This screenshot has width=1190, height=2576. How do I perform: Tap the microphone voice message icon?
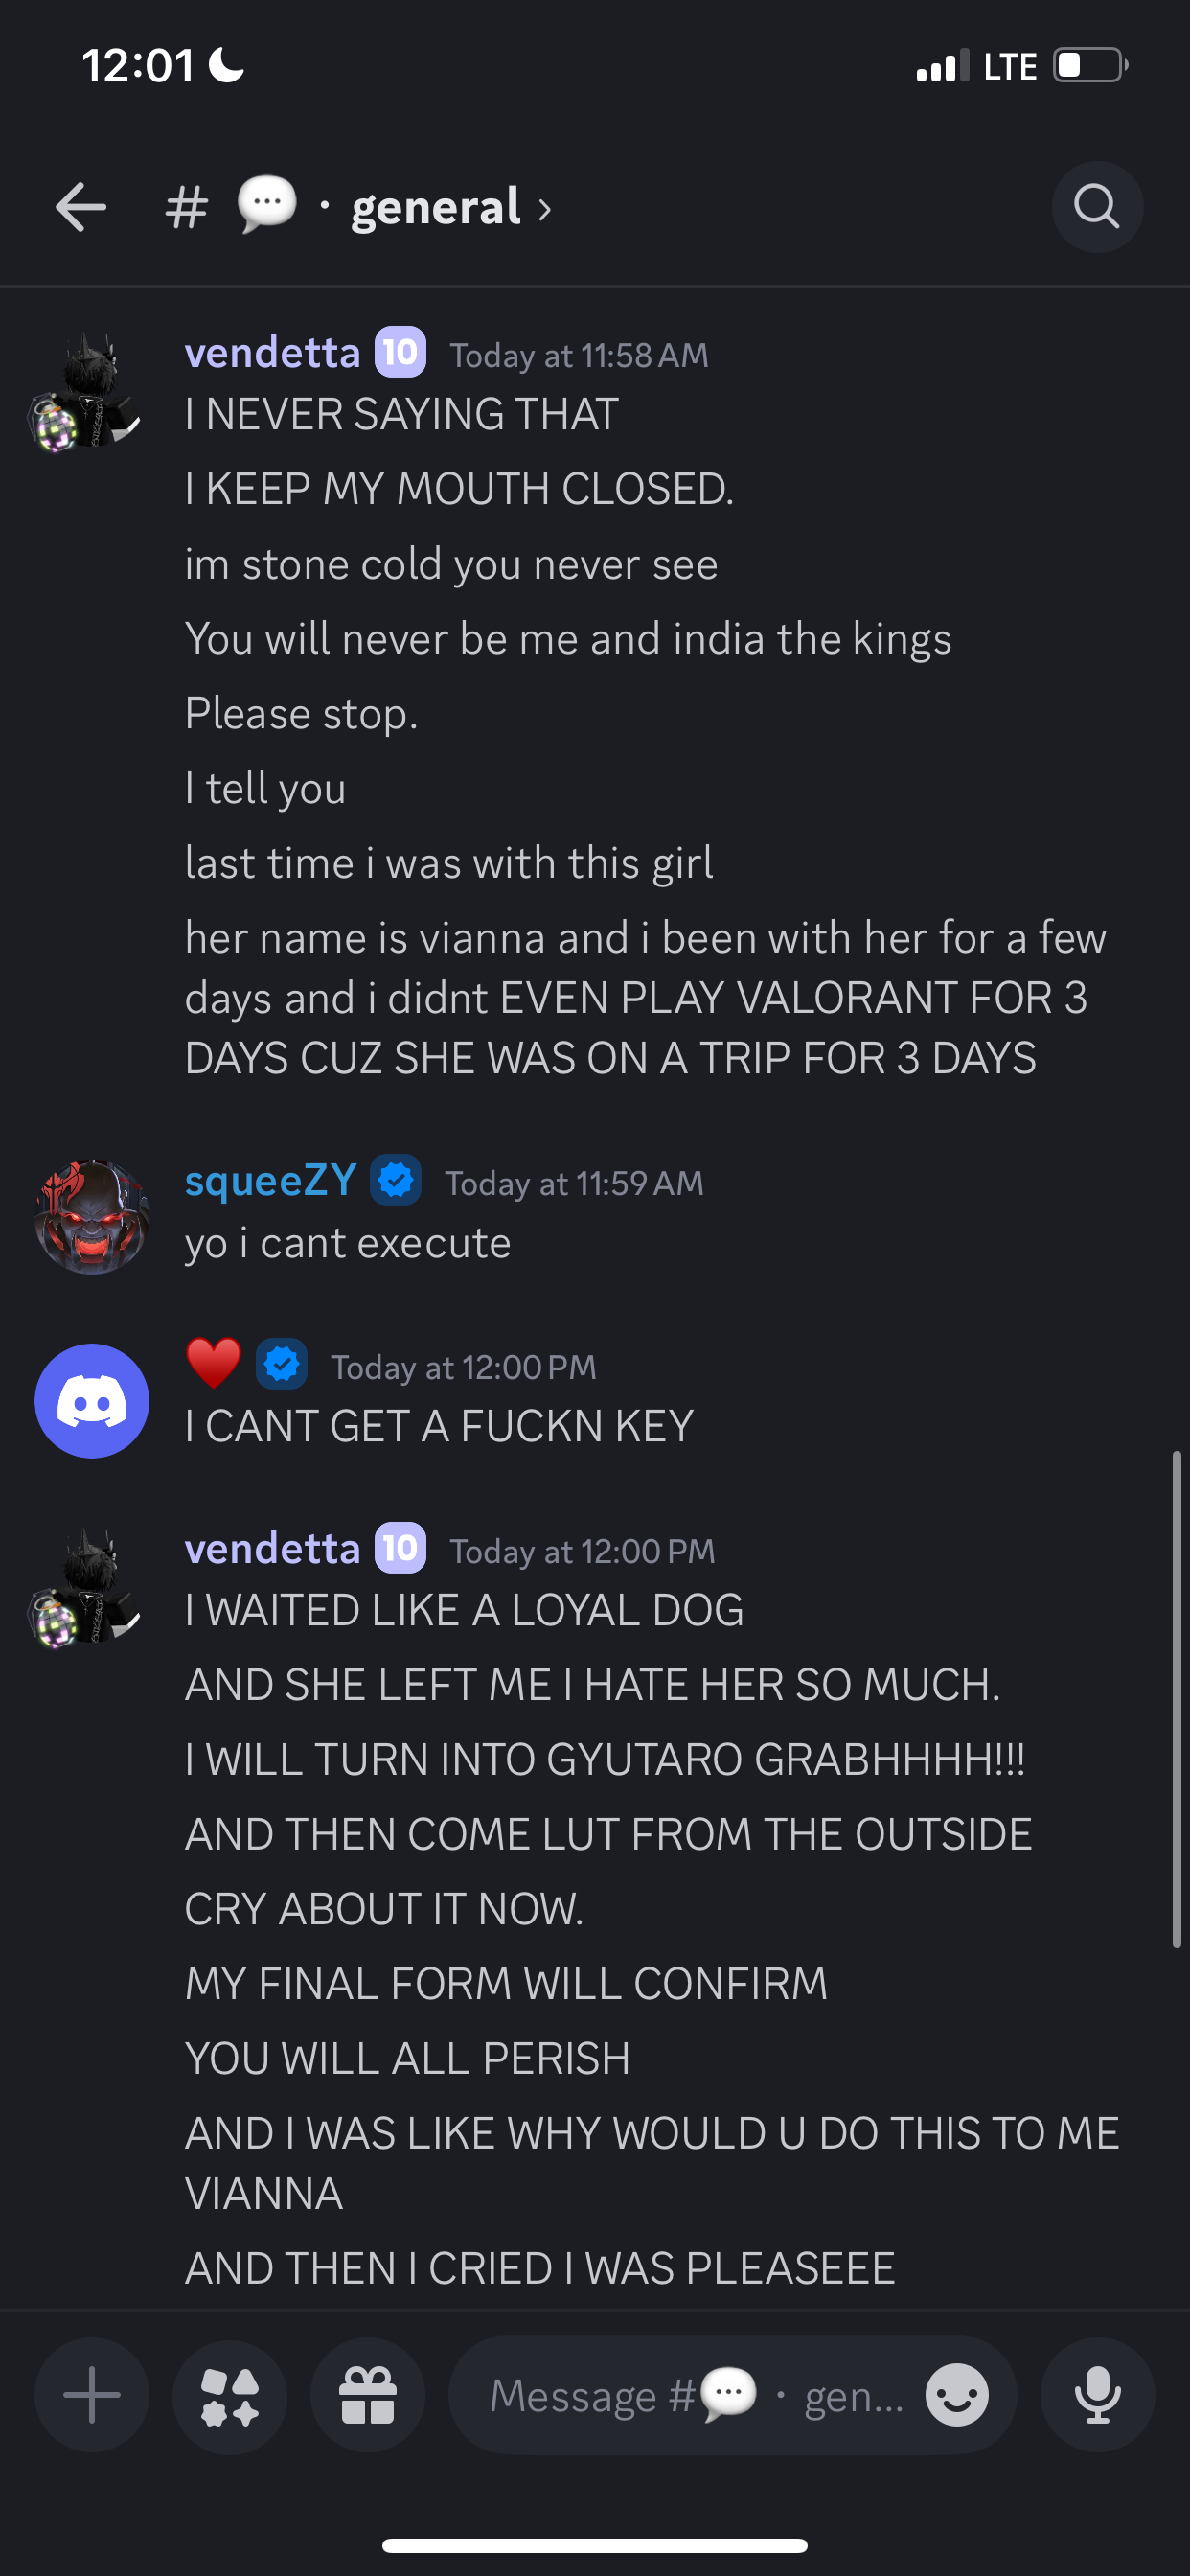coord(1097,2395)
